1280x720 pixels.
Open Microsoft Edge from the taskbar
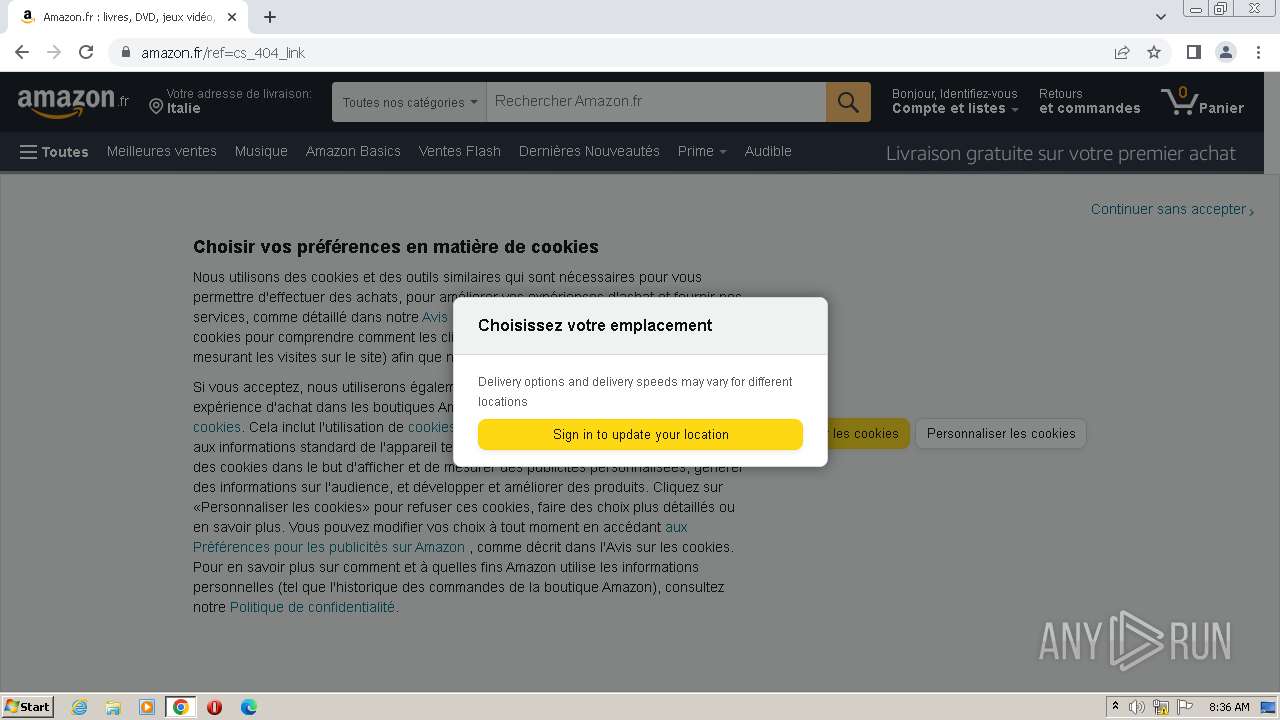[x=249, y=707]
